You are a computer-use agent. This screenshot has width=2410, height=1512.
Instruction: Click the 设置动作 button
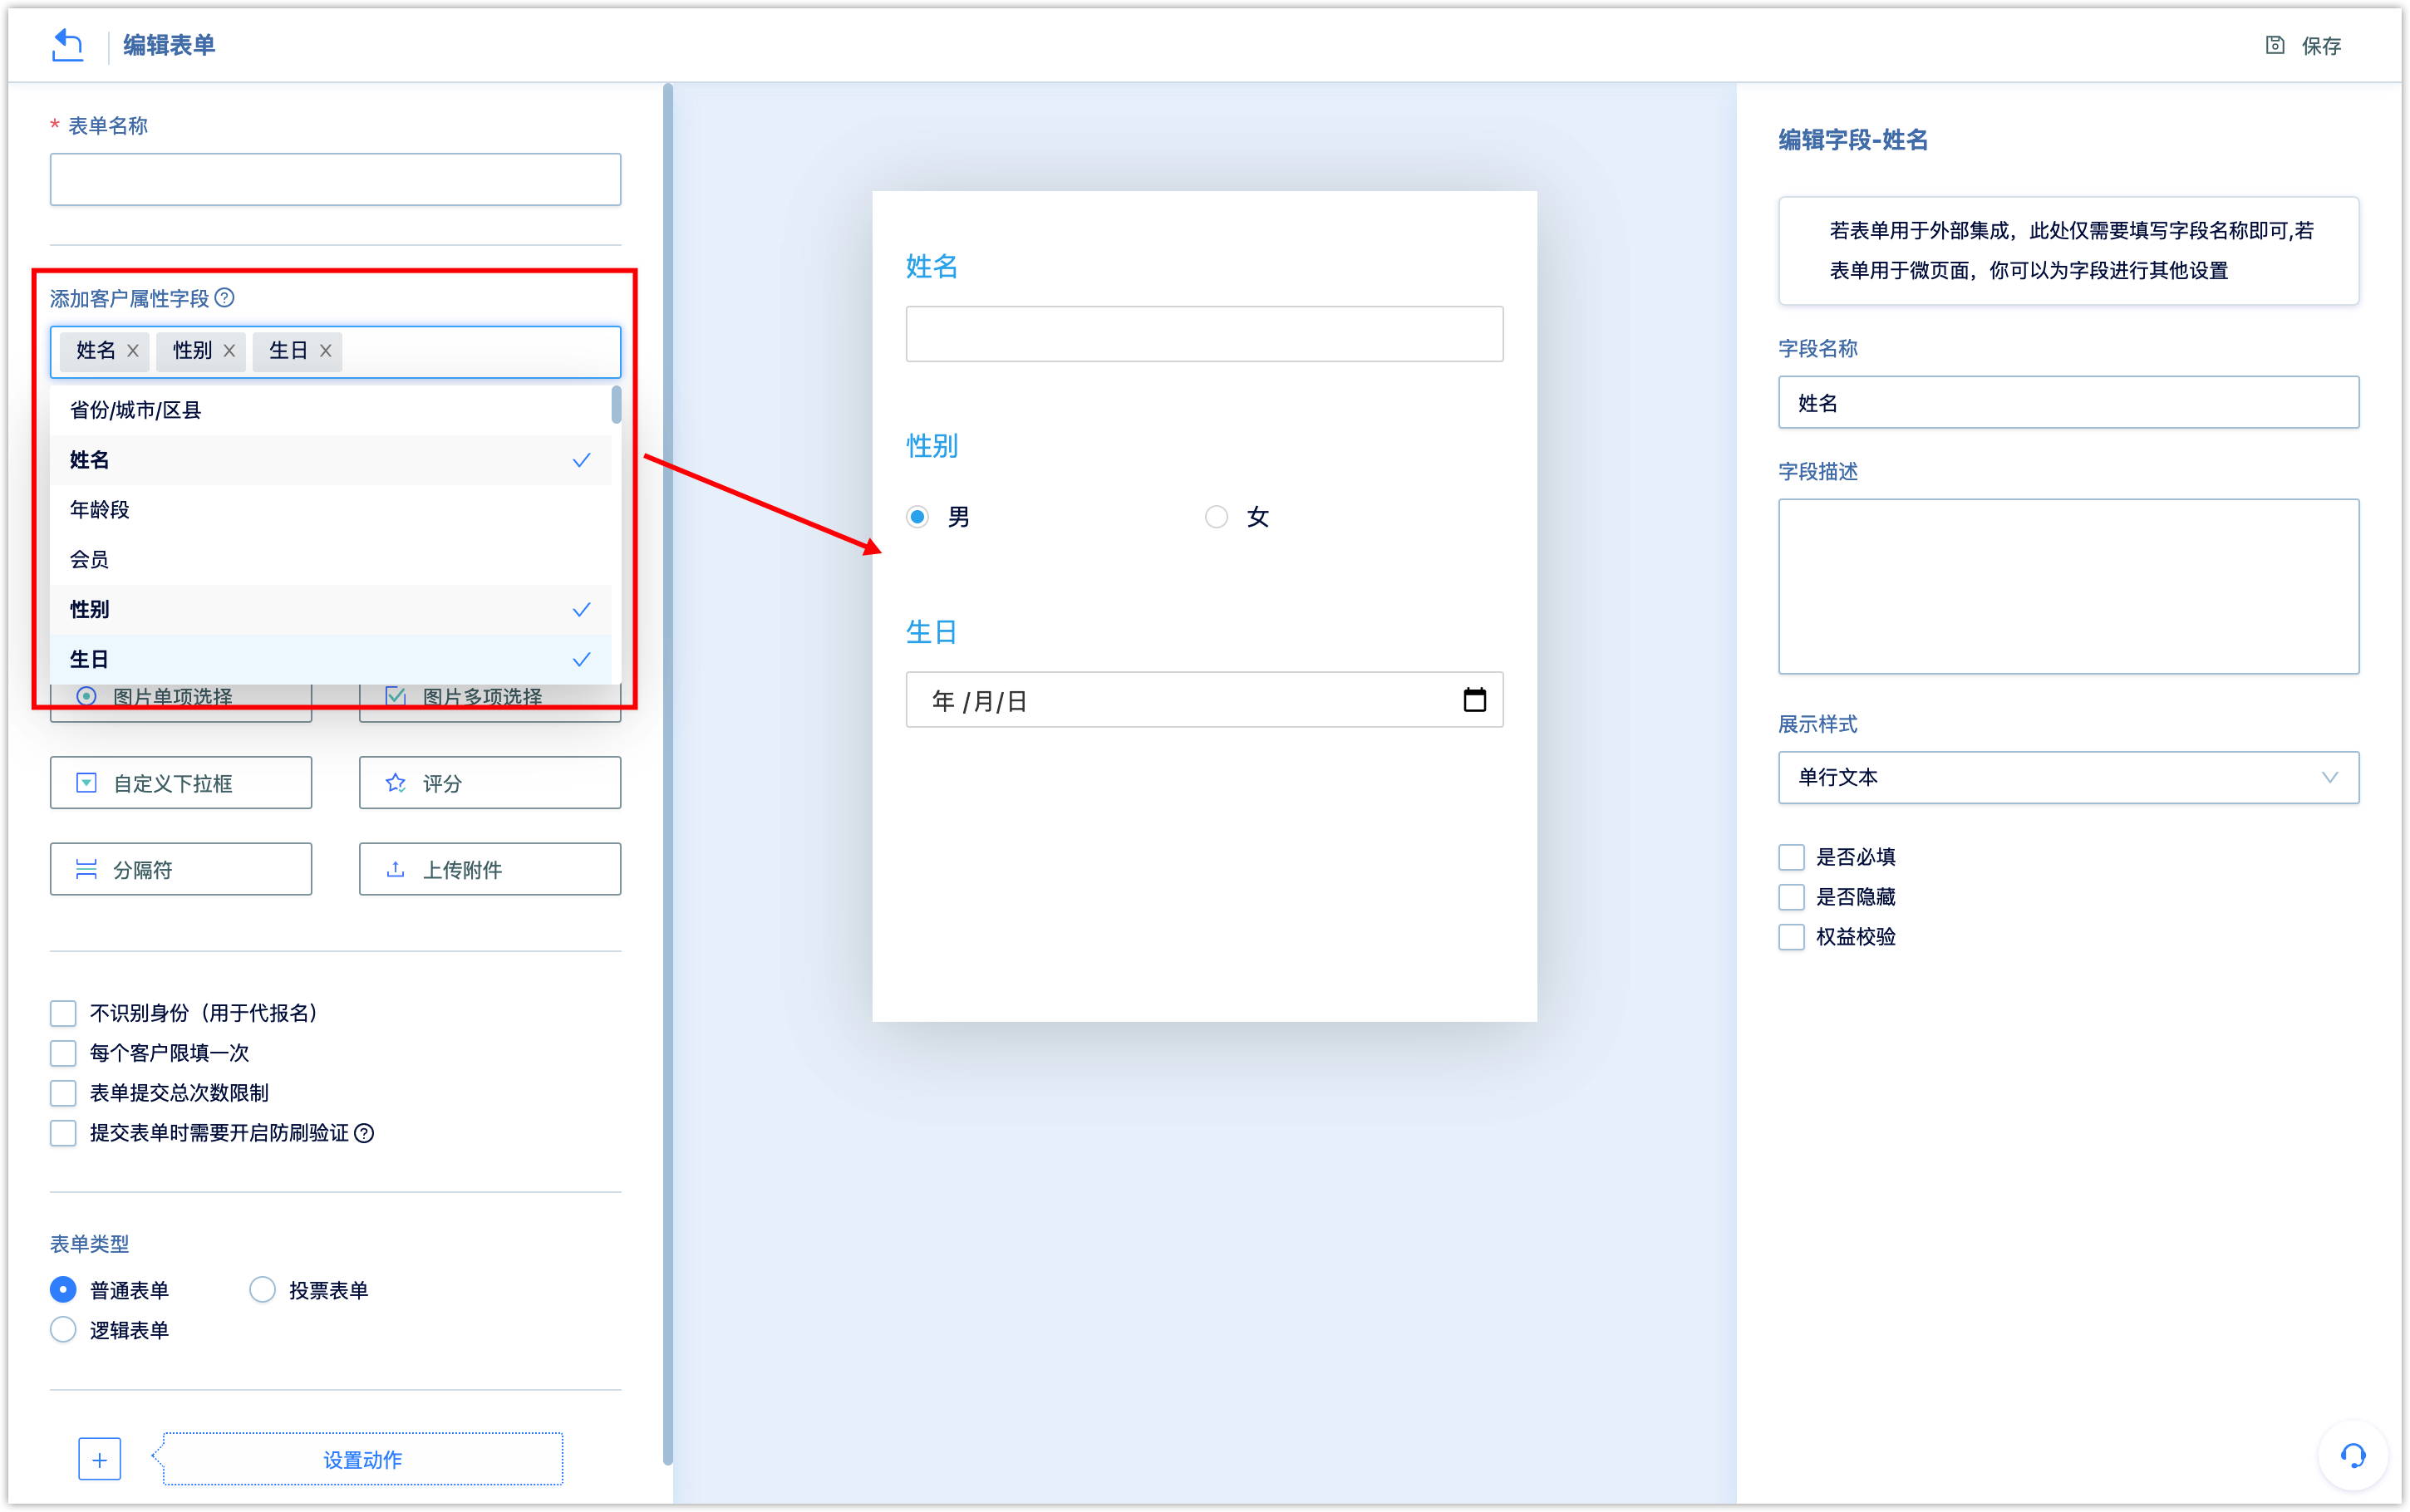(x=362, y=1459)
